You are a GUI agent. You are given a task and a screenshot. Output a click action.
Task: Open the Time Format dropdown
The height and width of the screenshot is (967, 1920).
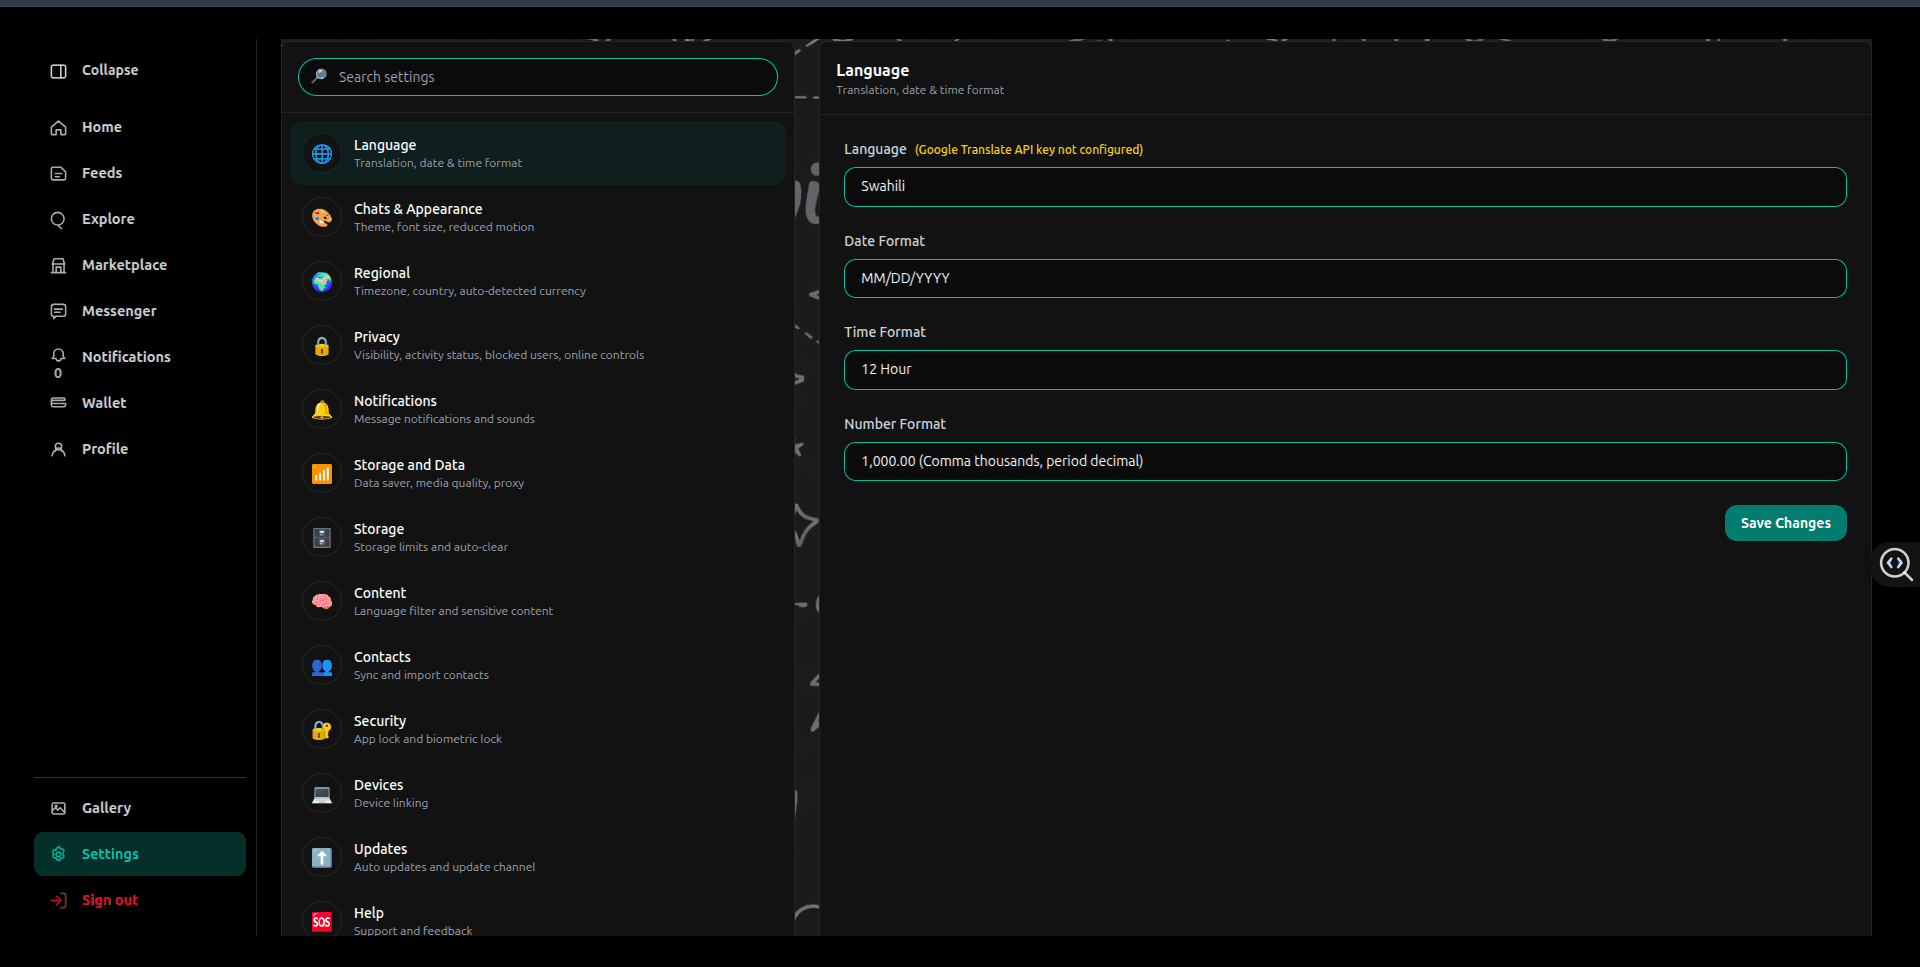click(x=1345, y=370)
